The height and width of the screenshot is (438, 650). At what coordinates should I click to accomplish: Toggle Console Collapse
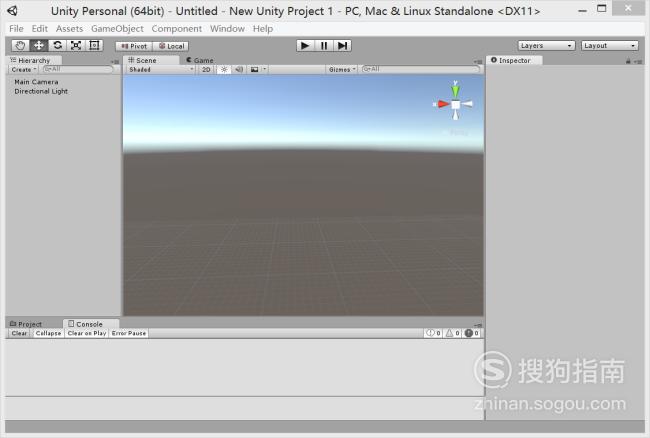tap(49, 333)
